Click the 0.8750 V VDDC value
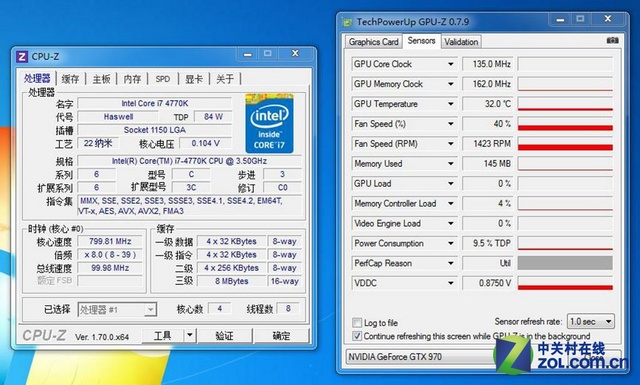Screen dimensions: 640x385 click(487, 283)
